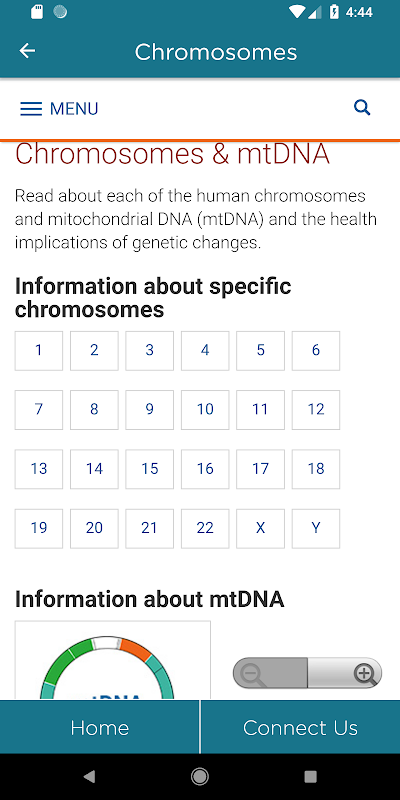Screen dimensions: 400x800
Task: Select chromosome 6 box
Action: [316, 351]
